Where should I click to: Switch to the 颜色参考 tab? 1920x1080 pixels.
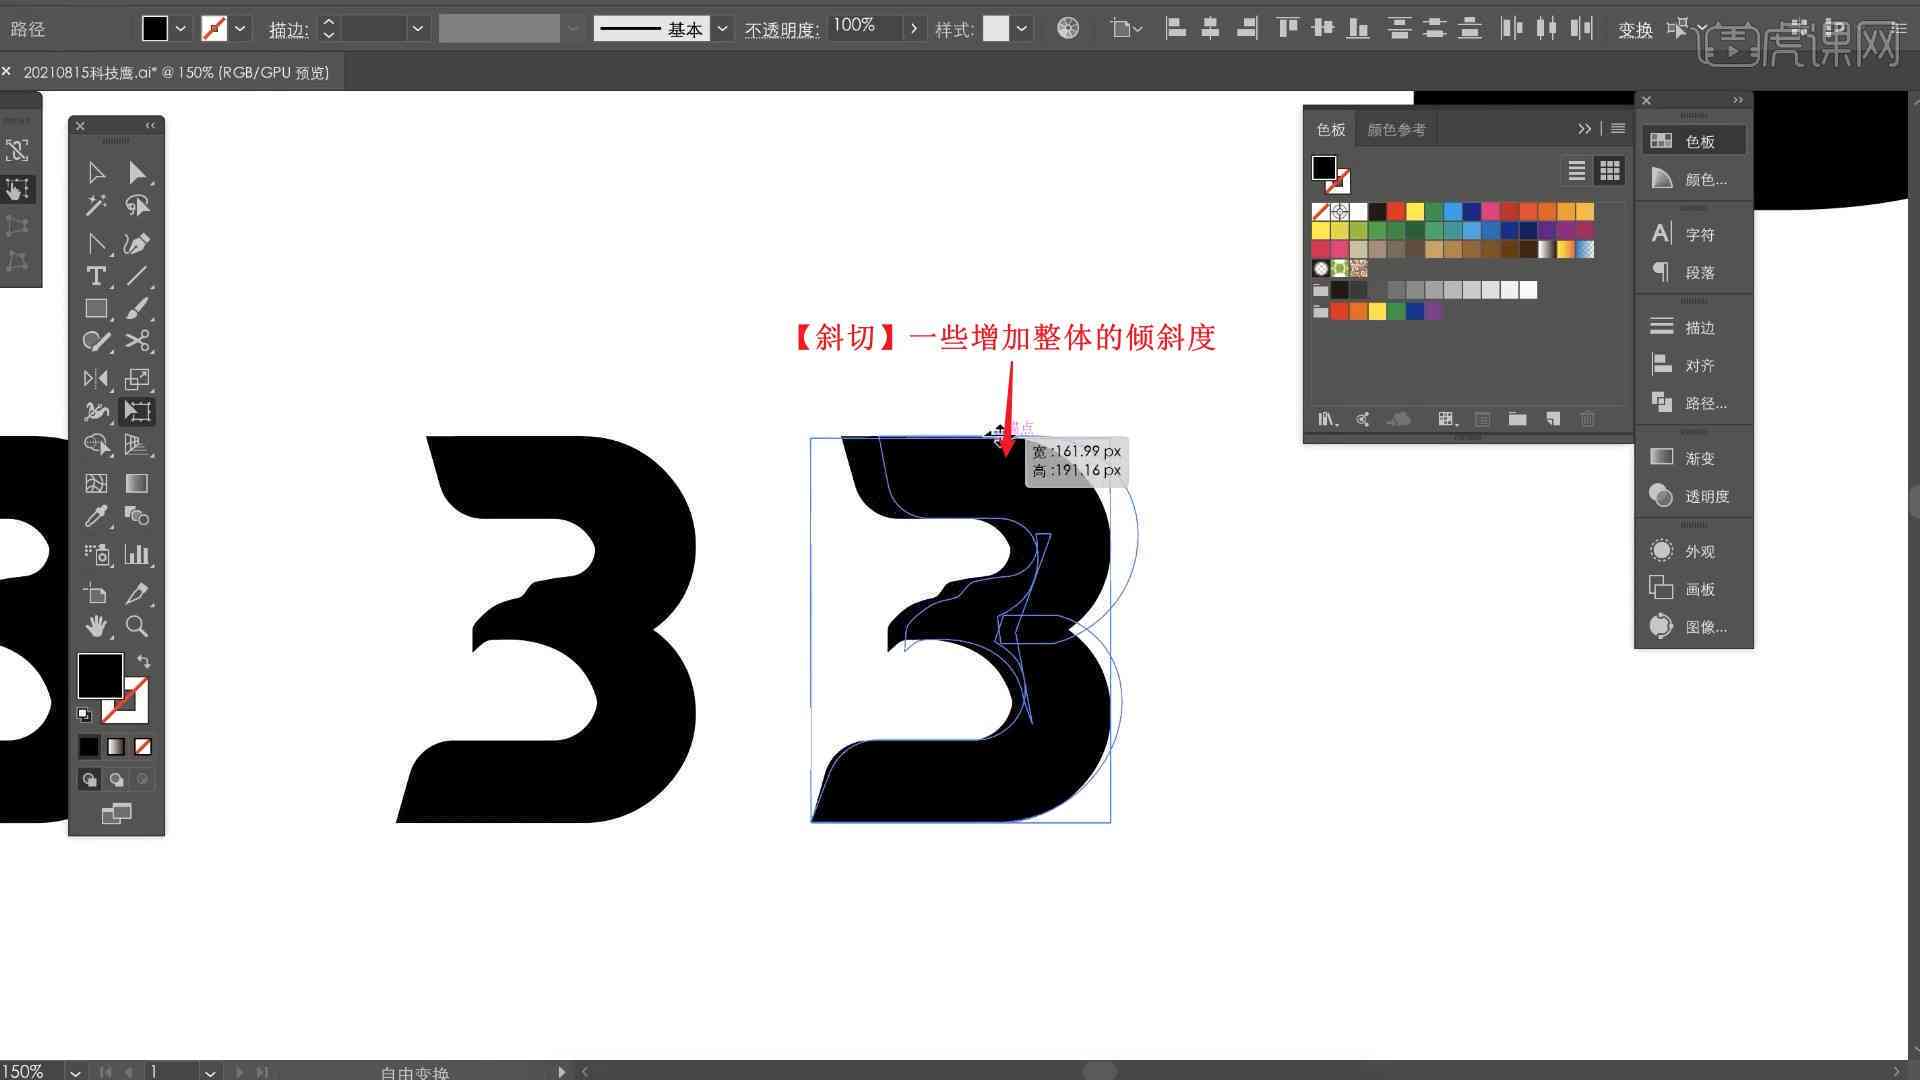(x=1396, y=130)
